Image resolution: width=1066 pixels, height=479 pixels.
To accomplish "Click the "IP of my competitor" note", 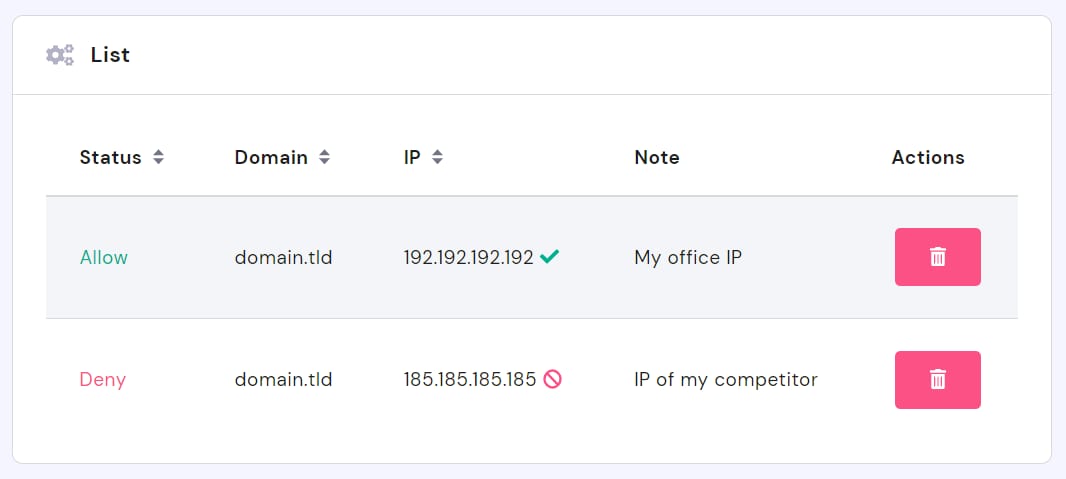I will point(726,380).
